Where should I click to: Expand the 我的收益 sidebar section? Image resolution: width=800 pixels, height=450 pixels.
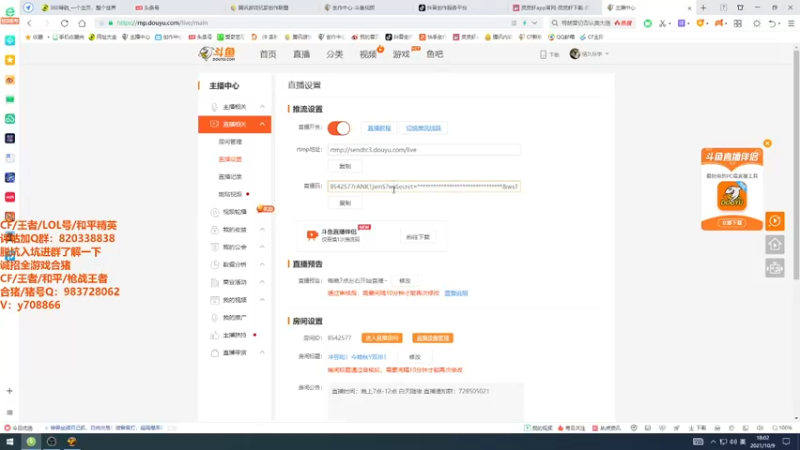point(262,230)
